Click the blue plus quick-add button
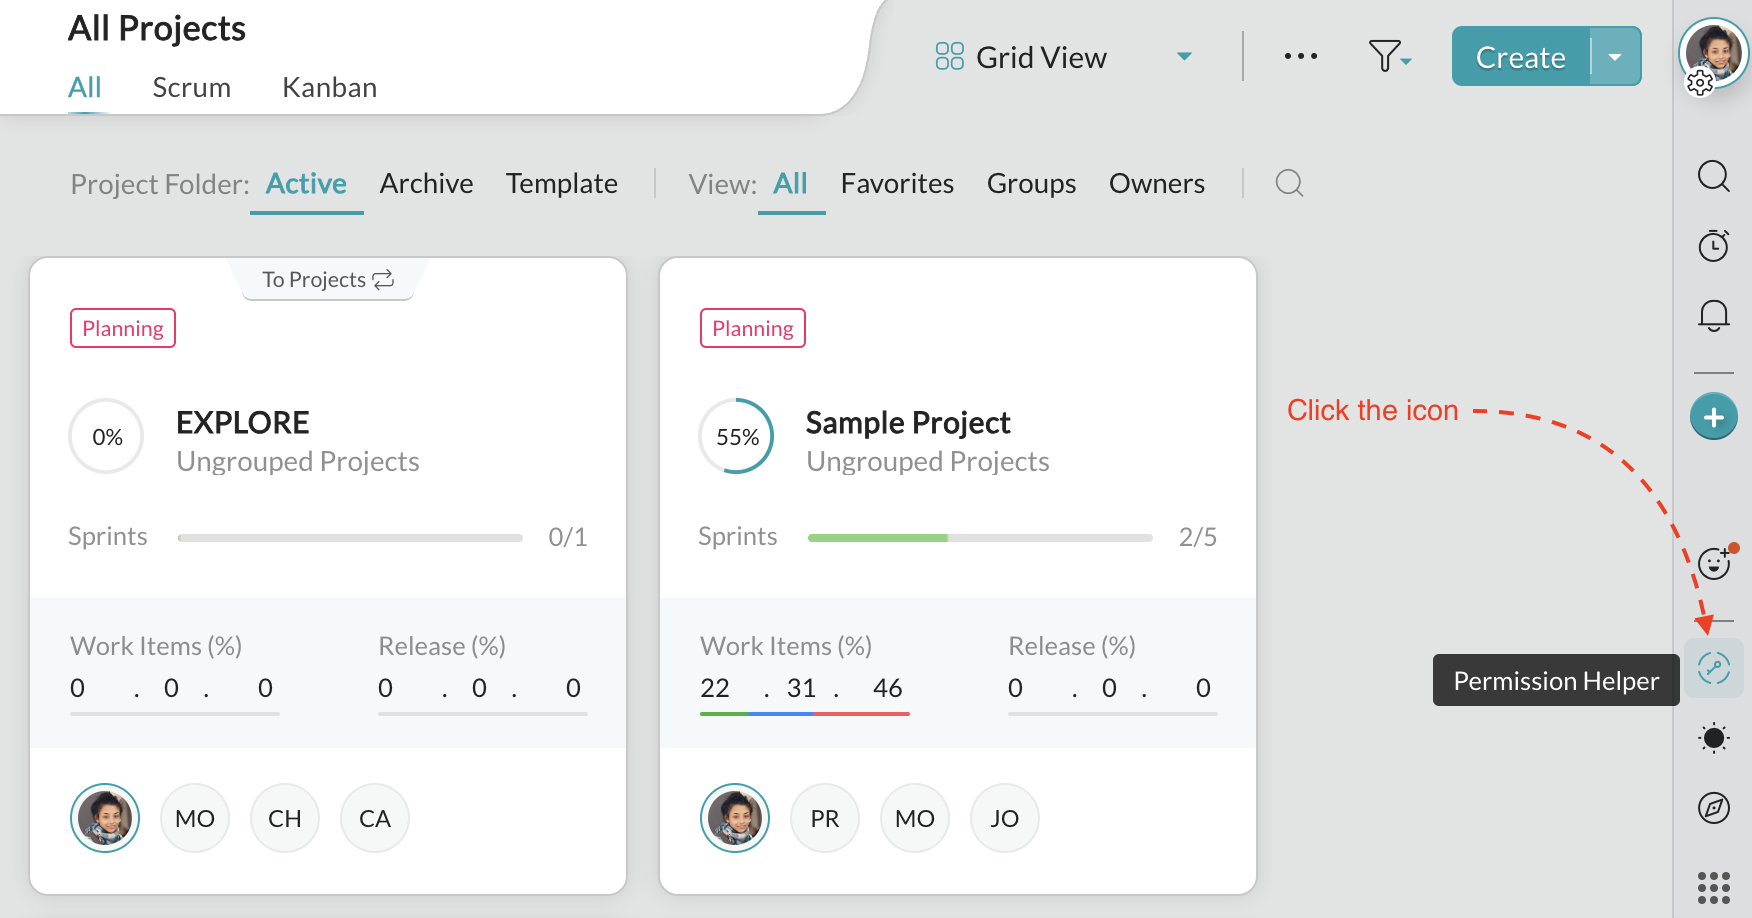The width and height of the screenshot is (1752, 918). 1713,417
